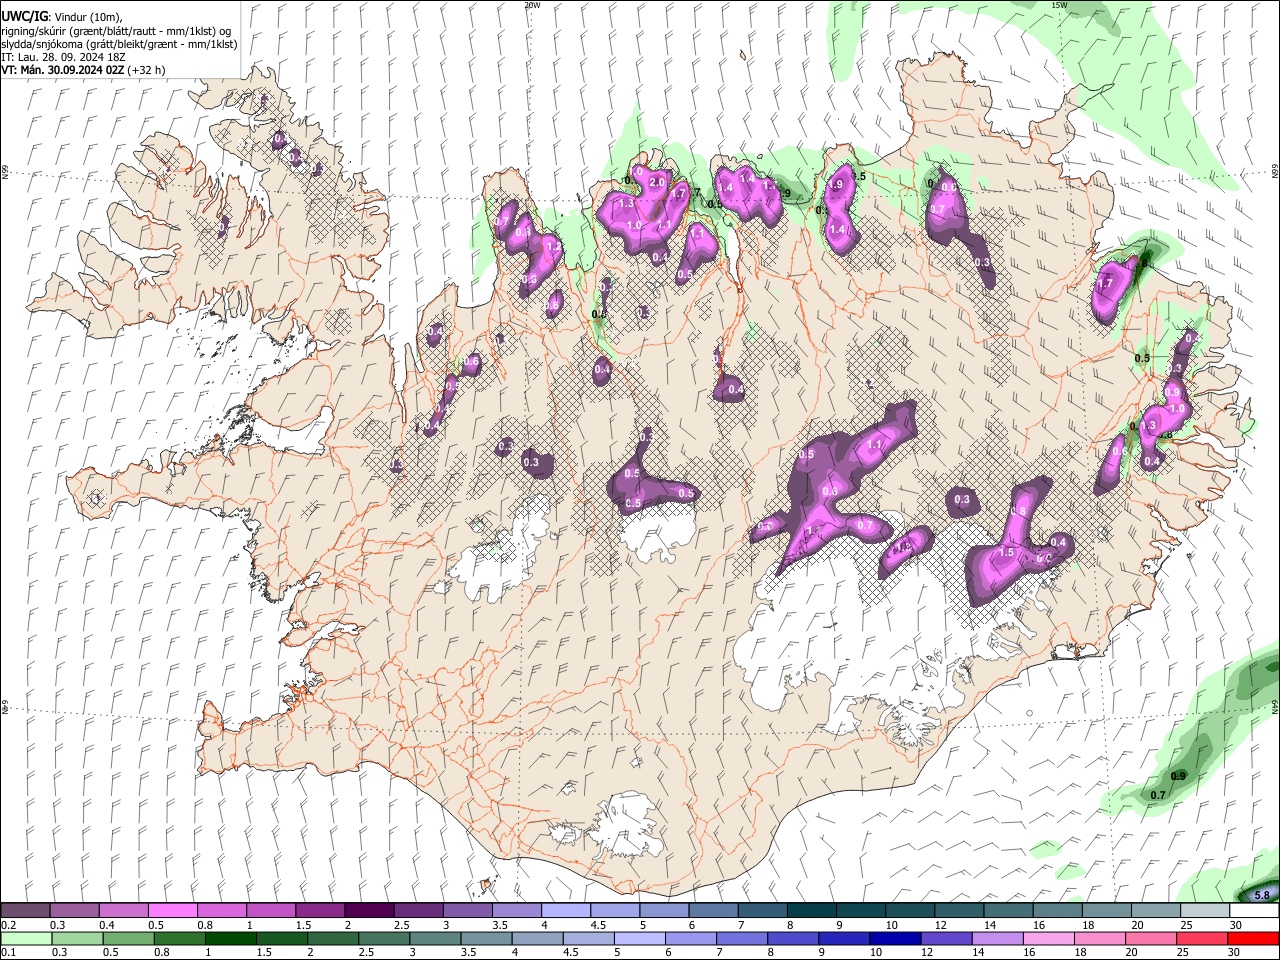Click the 0.9 value off the southeast coast
The image size is (1280, 960).
1178,776
